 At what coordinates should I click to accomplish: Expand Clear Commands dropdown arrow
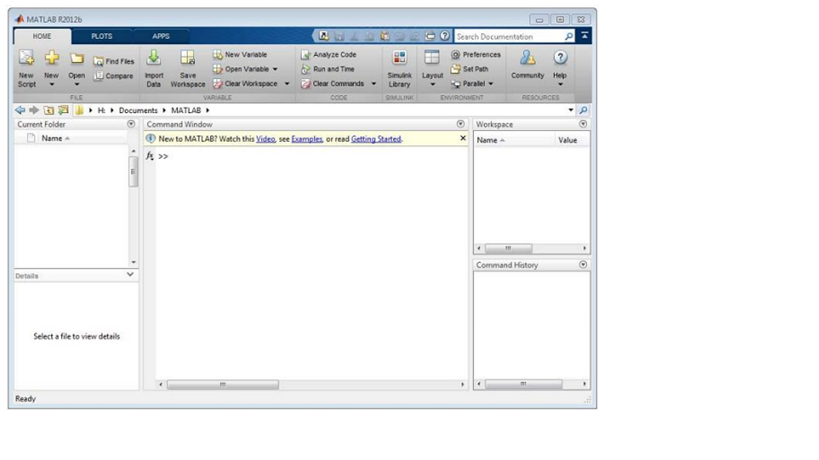373,84
